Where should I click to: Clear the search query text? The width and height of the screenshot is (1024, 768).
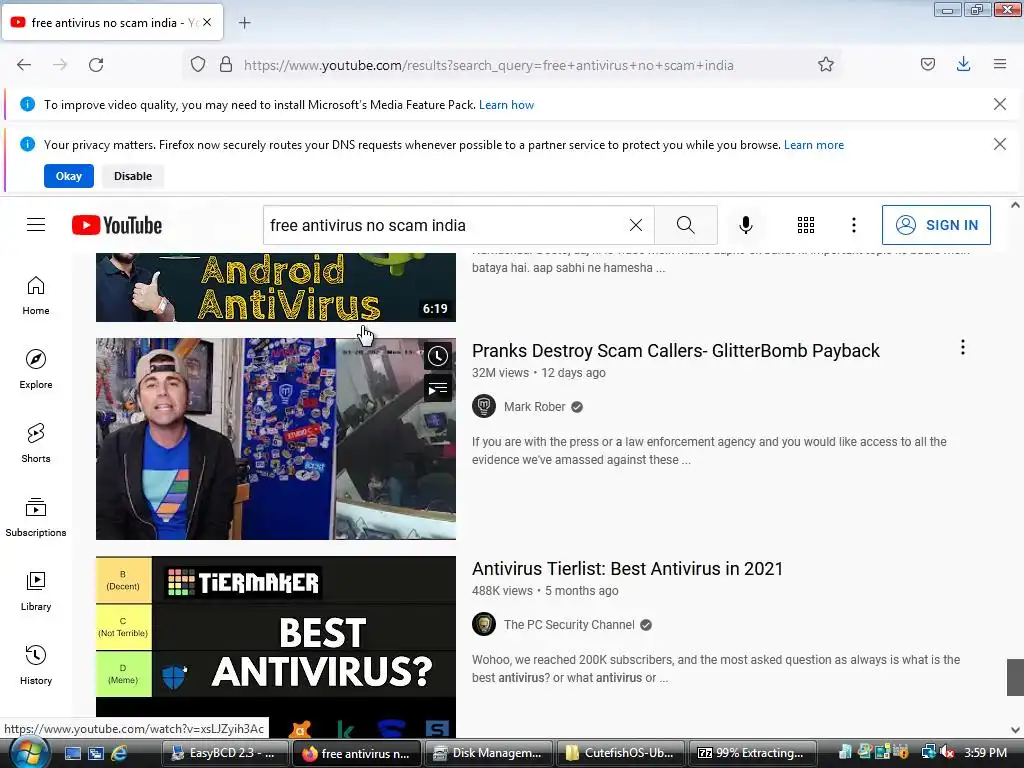click(x=635, y=225)
